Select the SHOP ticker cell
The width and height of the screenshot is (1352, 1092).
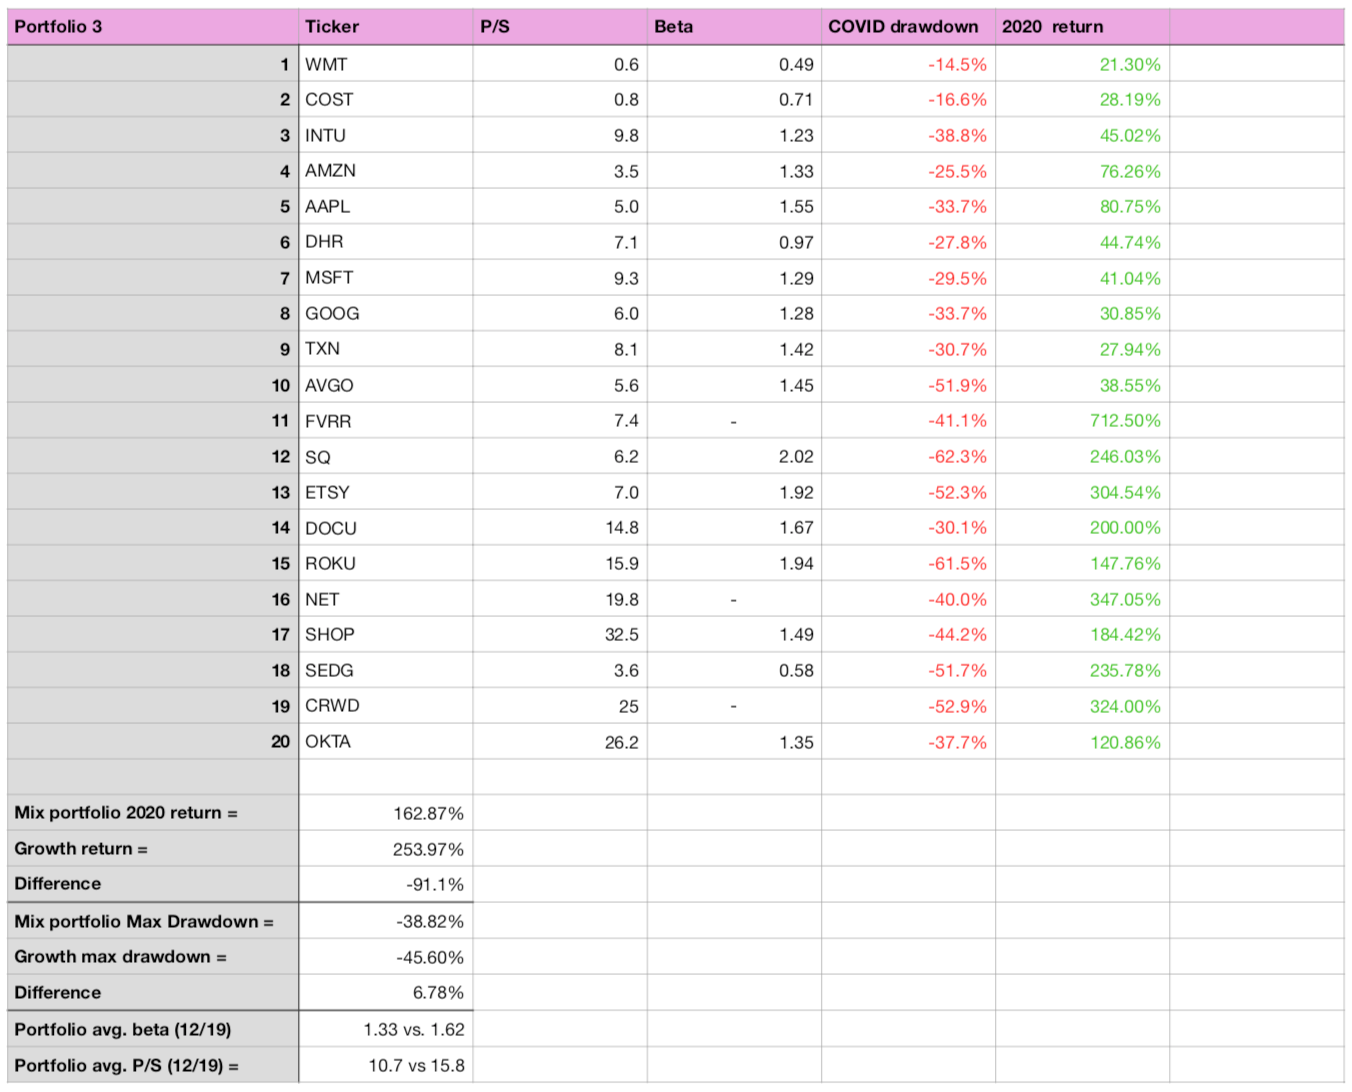tap(385, 634)
